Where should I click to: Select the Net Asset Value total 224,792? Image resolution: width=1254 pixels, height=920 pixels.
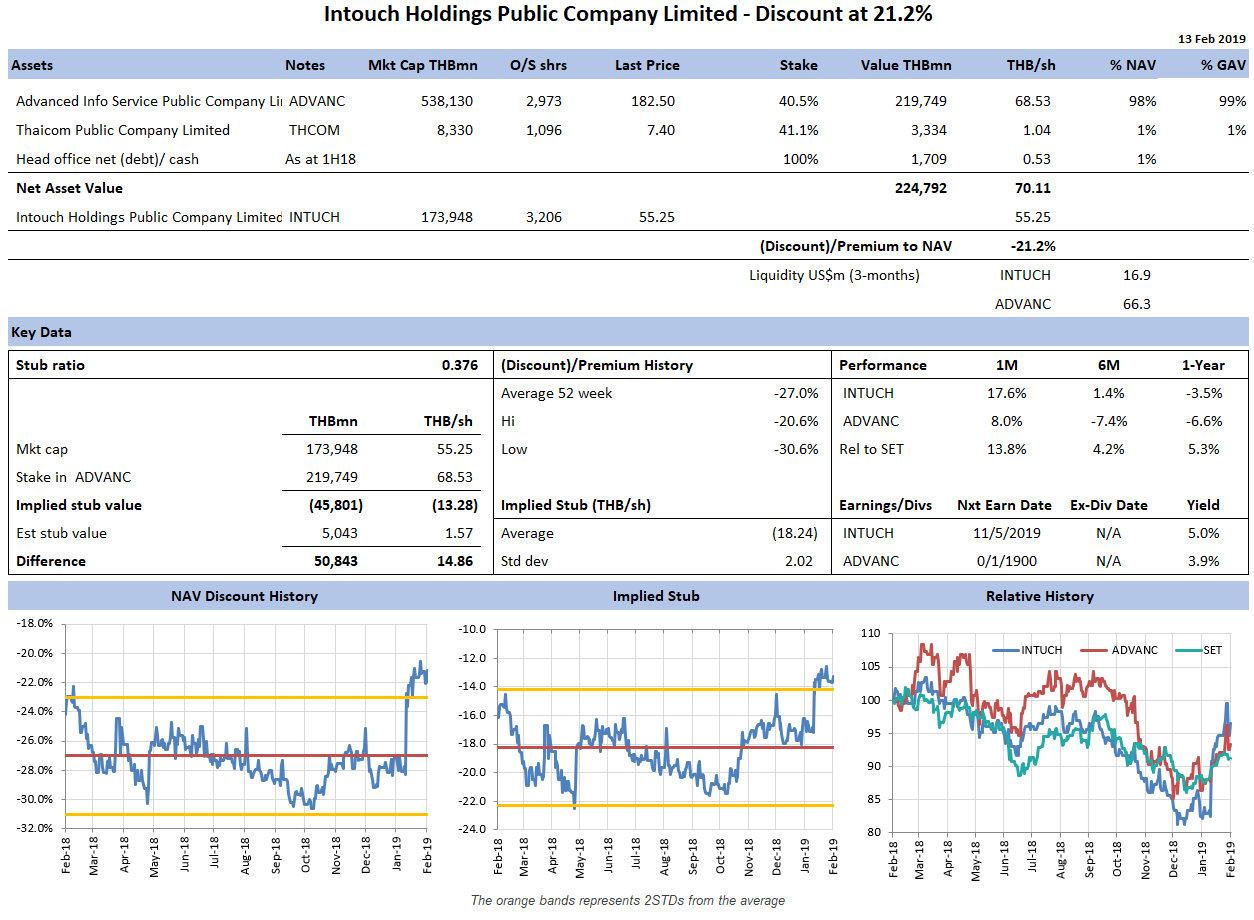pyautogui.click(x=919, y=188)
